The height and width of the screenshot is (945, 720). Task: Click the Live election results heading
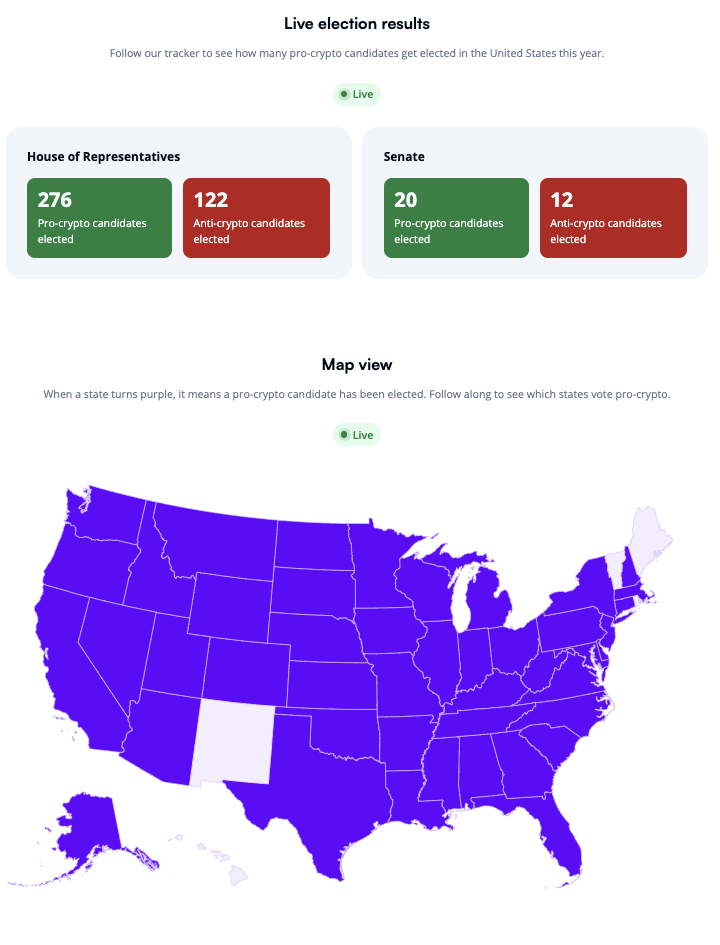coord(356,23)
